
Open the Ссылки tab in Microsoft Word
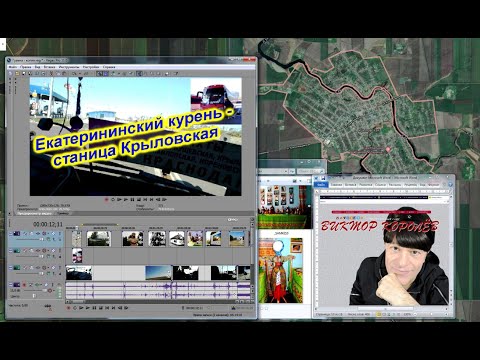pos(381,185)
